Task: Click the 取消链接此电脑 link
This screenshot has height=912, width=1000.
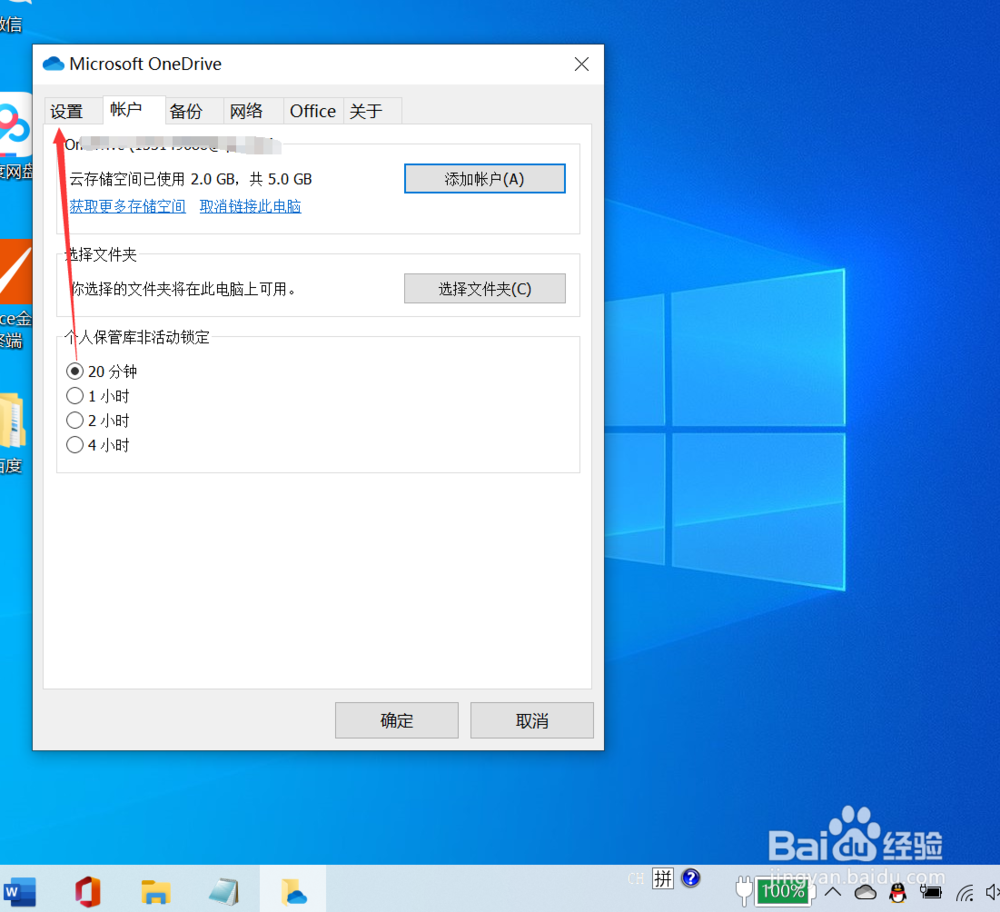Action: click(250, 206)
